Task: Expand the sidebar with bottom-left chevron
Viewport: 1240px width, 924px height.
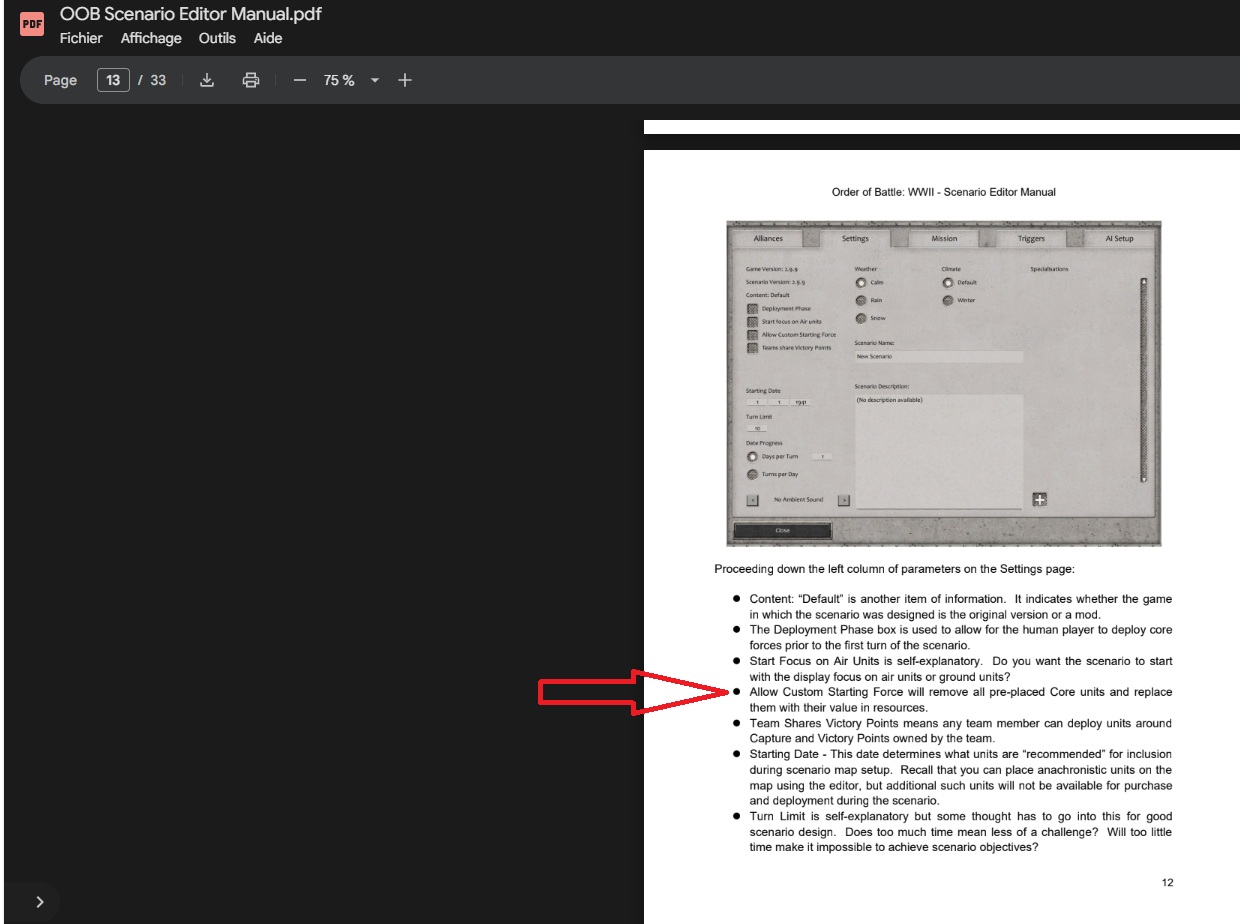Action: pos(39,901)
